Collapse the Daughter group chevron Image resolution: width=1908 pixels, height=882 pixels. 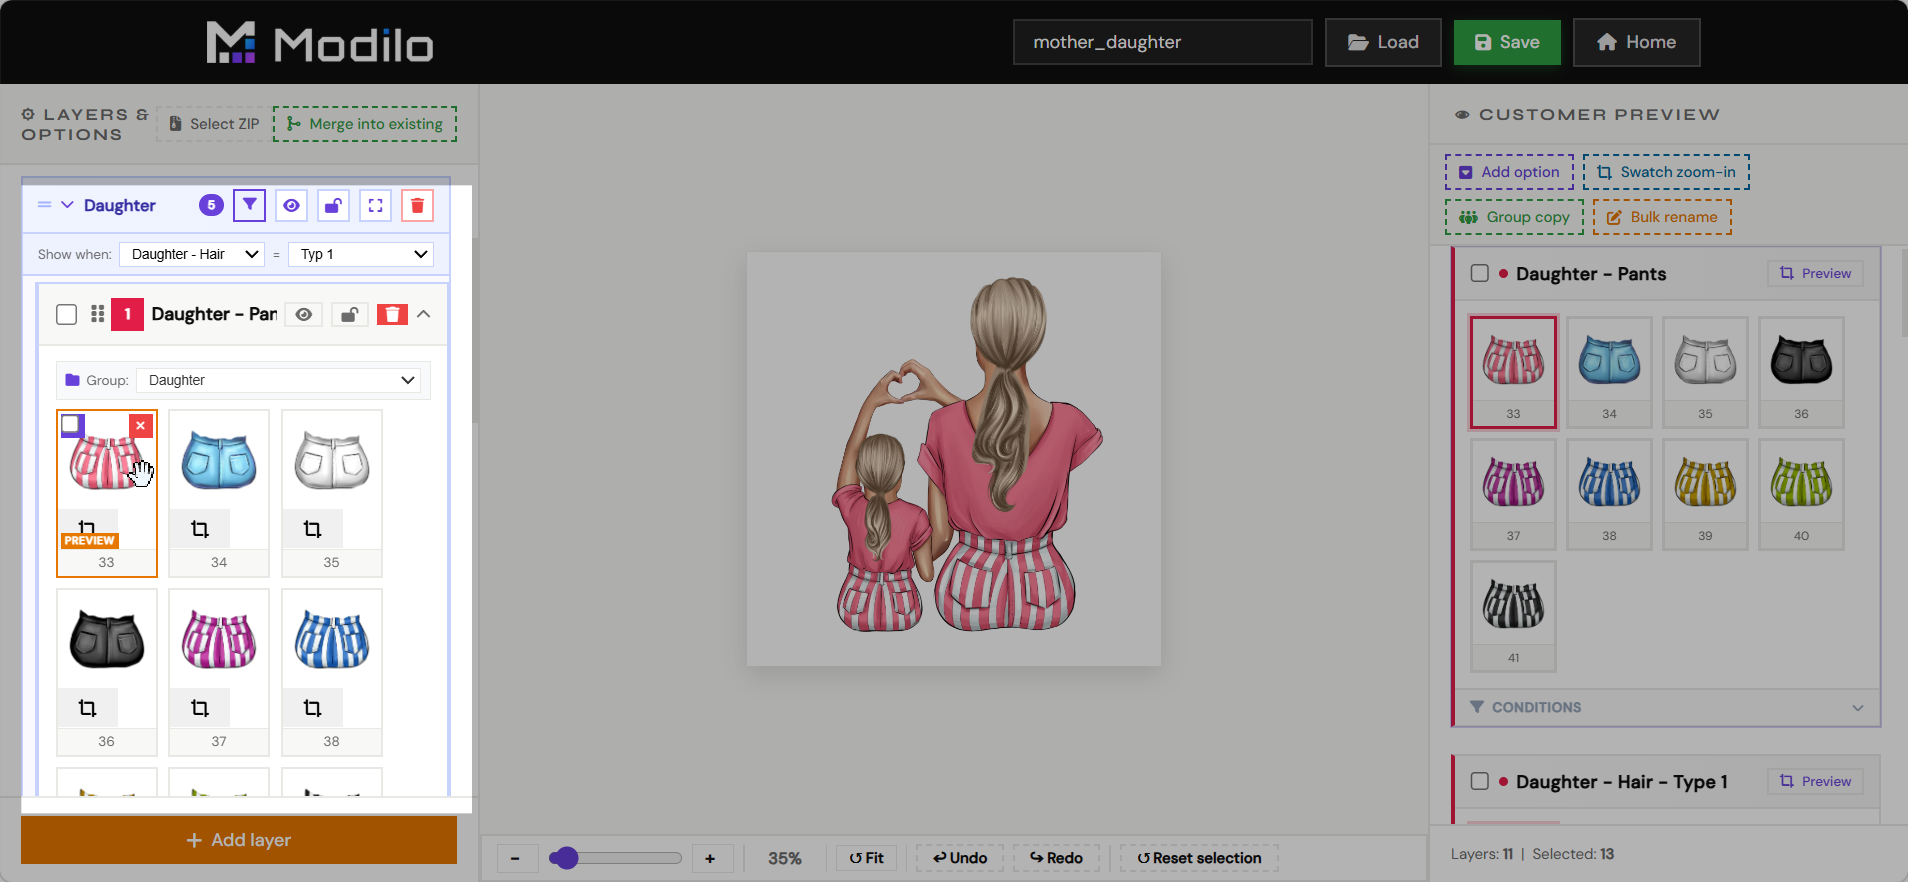coord(67,205)
